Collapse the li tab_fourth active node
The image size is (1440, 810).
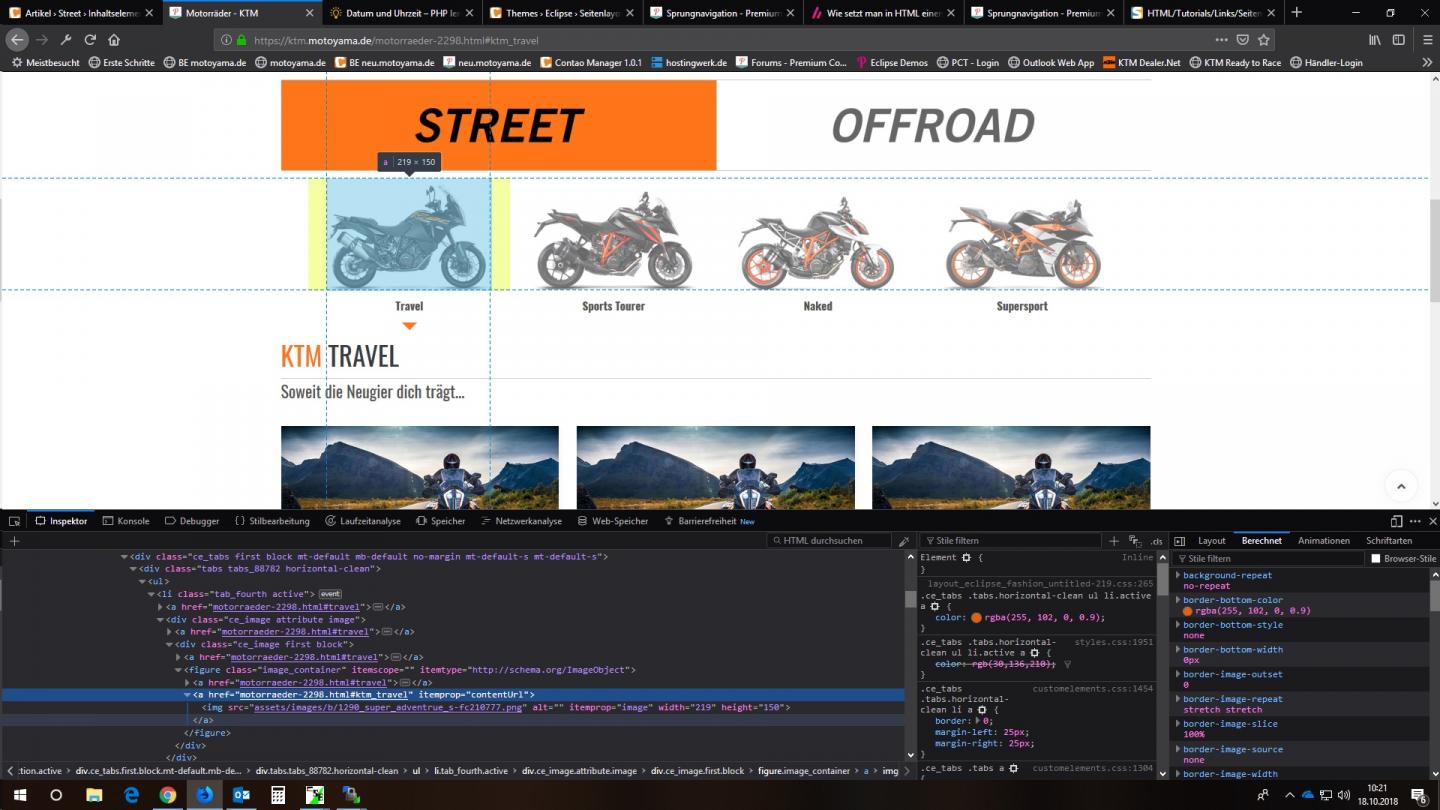[x=151, y=594]
